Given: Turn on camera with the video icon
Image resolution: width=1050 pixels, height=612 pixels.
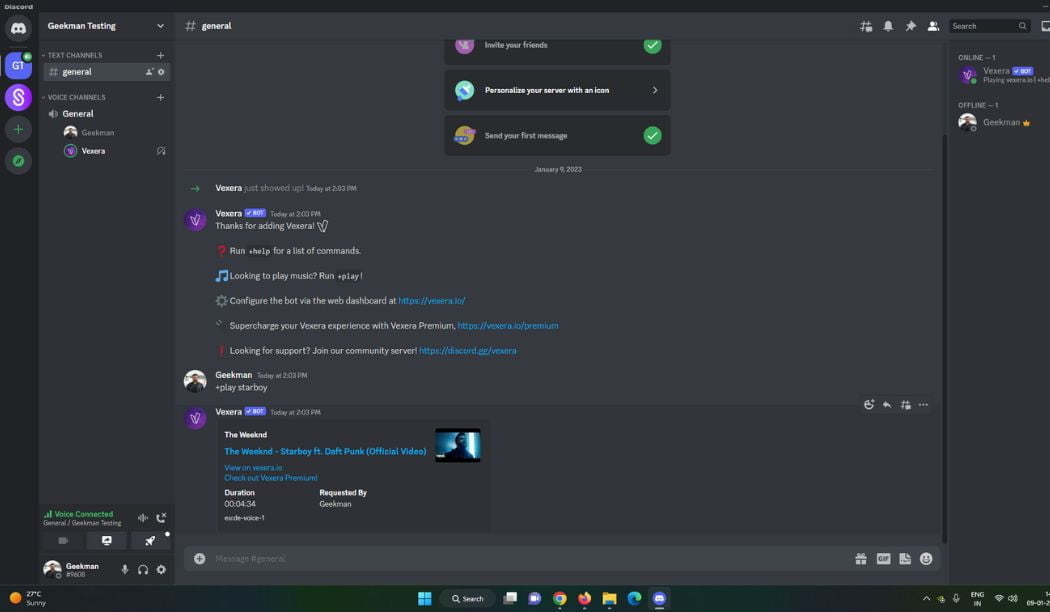Looking at the screenshot, I should (x=63, y=540).
